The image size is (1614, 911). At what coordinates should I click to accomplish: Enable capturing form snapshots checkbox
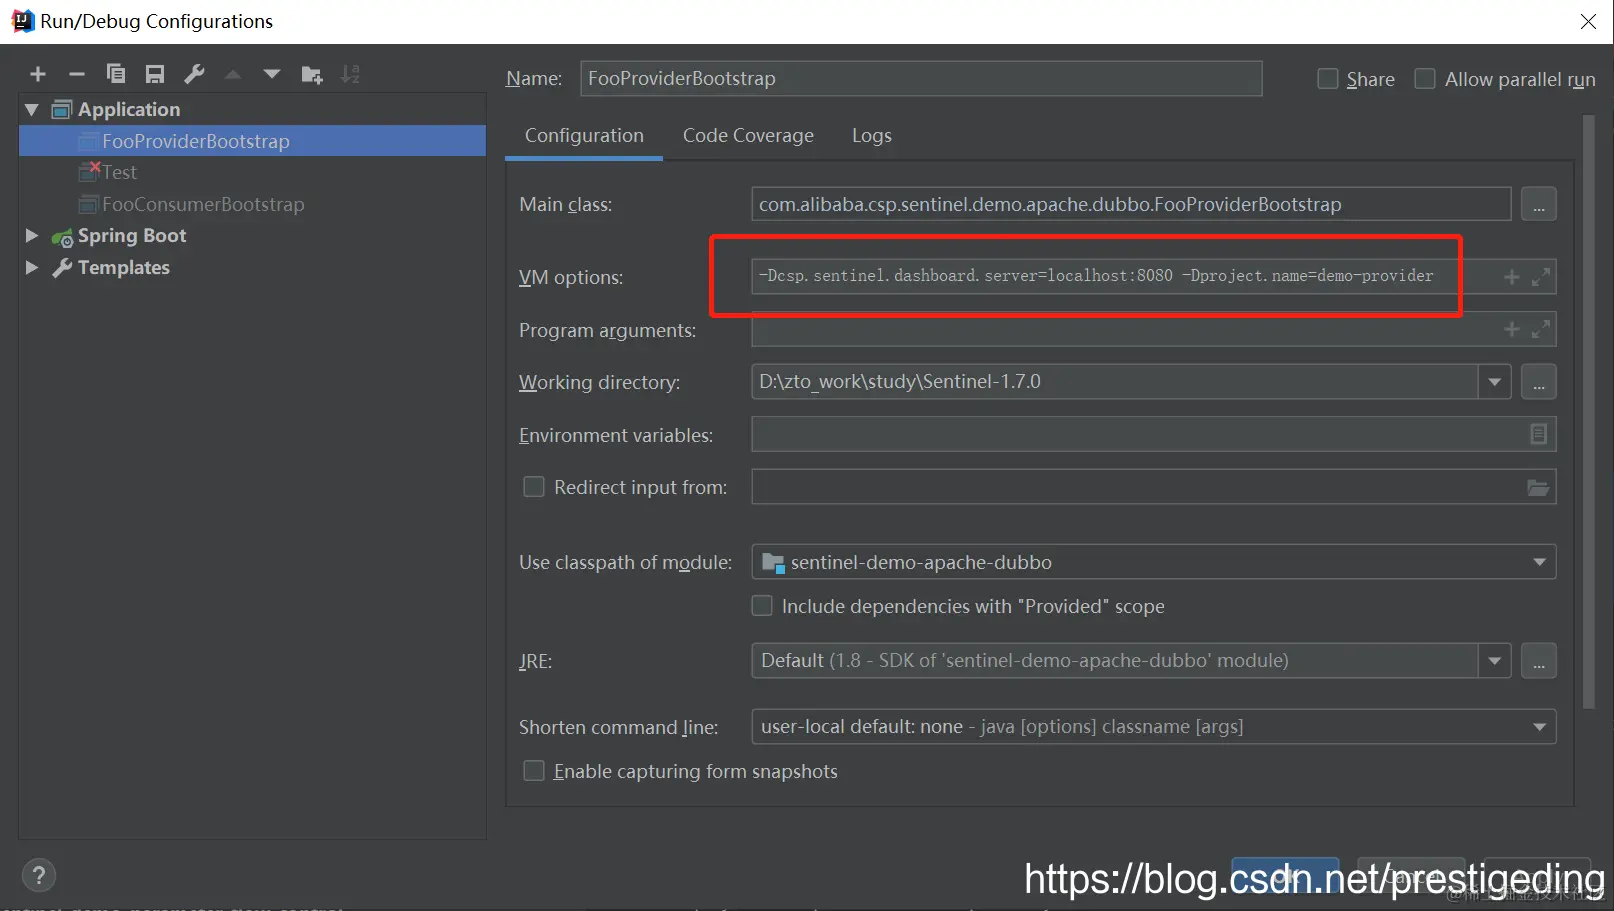(534, 771)
